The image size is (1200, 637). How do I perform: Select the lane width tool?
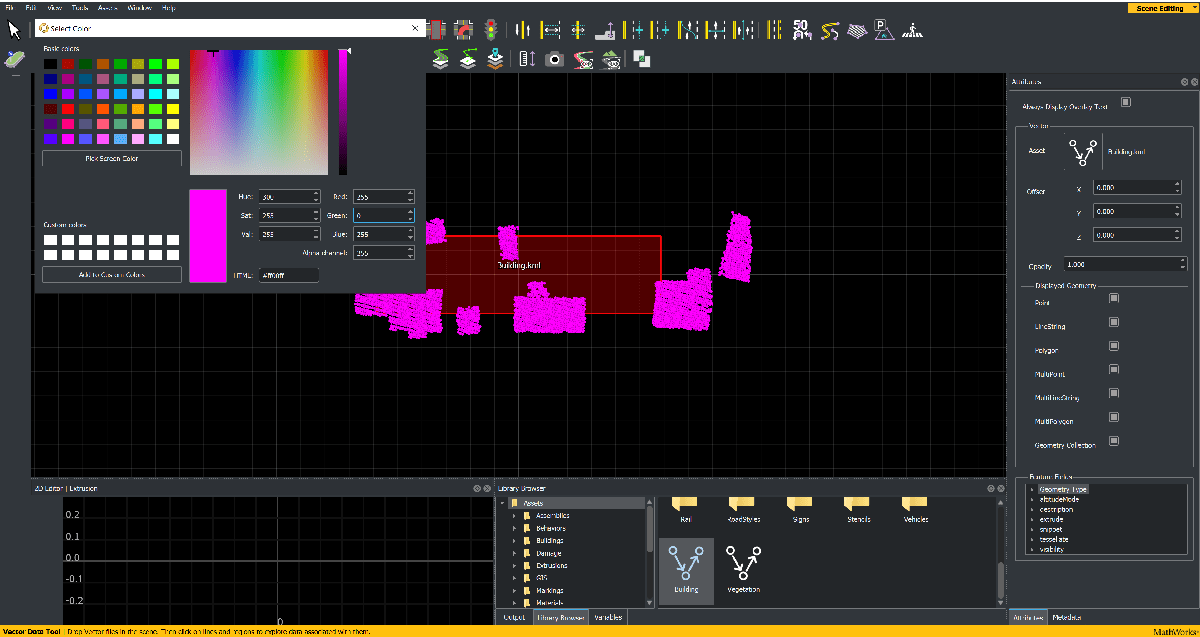(x=550, y=30)
